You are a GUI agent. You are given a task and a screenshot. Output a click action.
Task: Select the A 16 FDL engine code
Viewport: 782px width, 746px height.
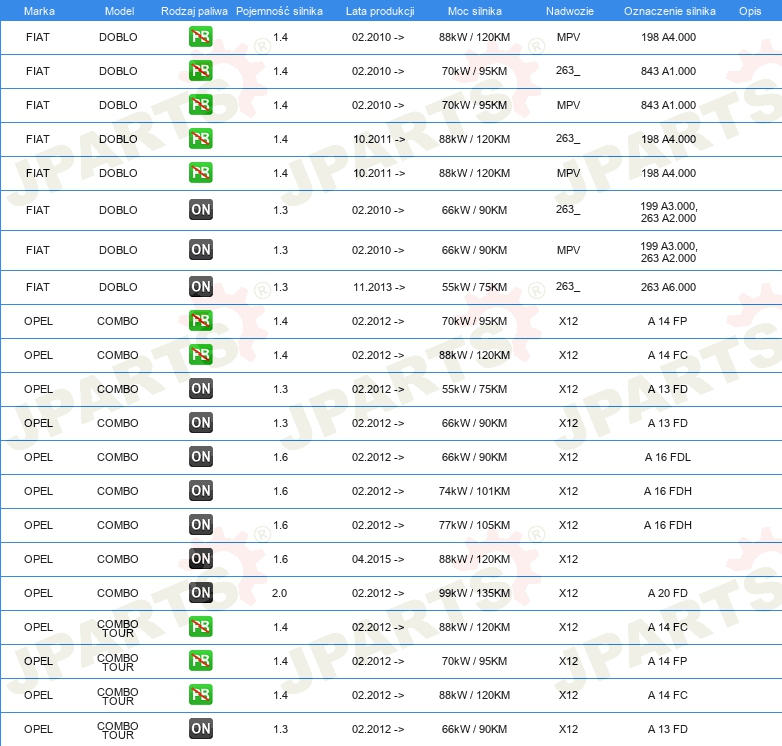(x=668, y=457)
